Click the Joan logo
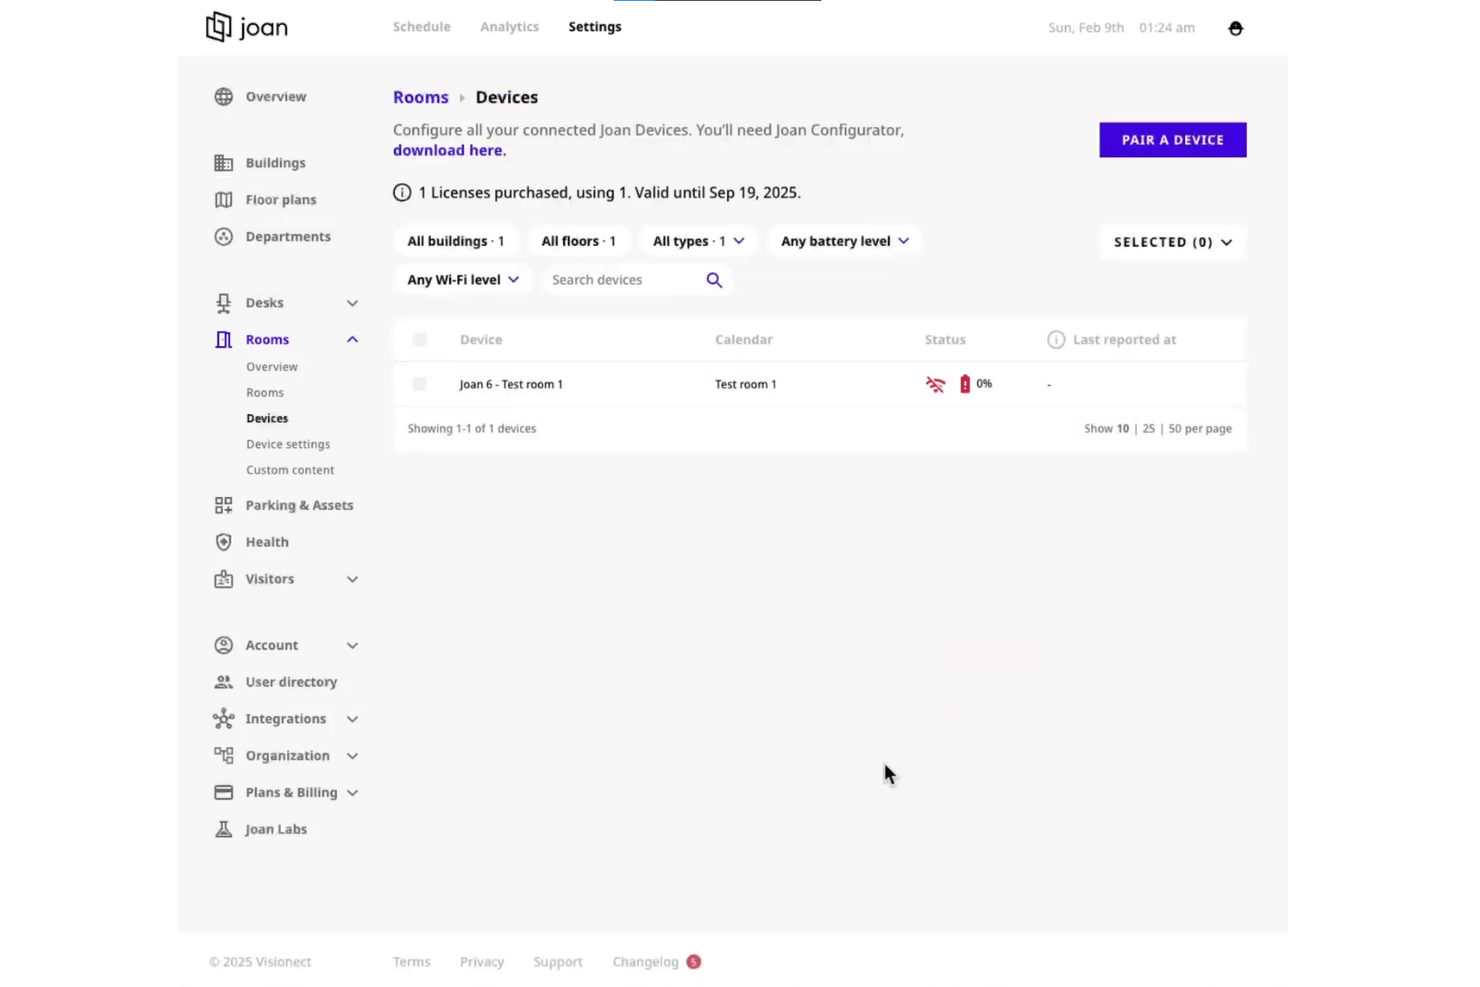 coord(247,27)
